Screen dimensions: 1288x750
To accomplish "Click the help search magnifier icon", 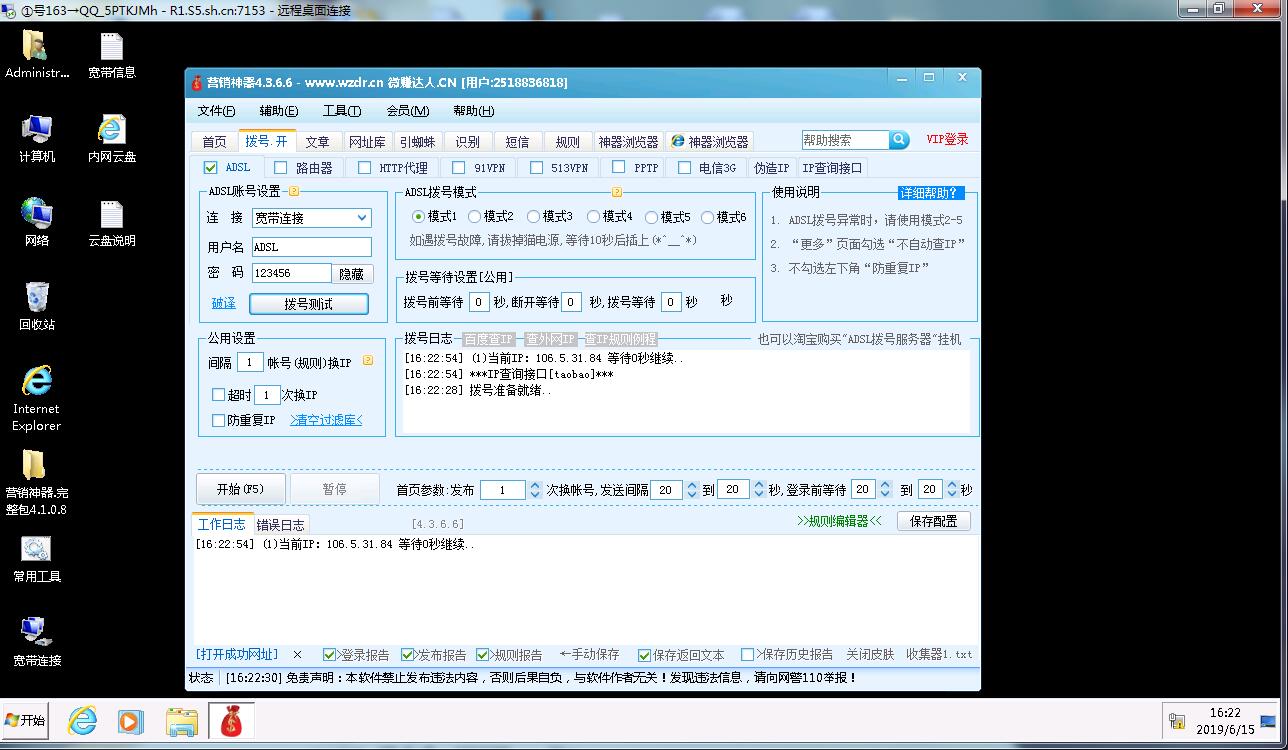I will pos(899,140).
